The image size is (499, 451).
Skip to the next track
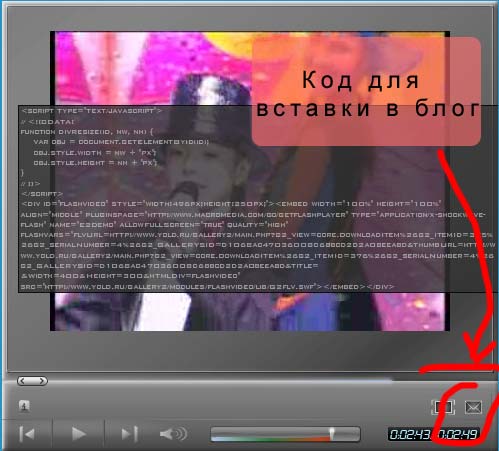coord(130,434)
